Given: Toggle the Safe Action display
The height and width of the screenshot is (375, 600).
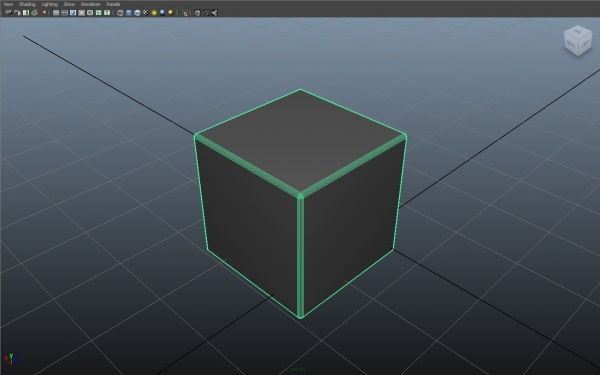Looking at the screenshot, I should click(x=98, y=13).
